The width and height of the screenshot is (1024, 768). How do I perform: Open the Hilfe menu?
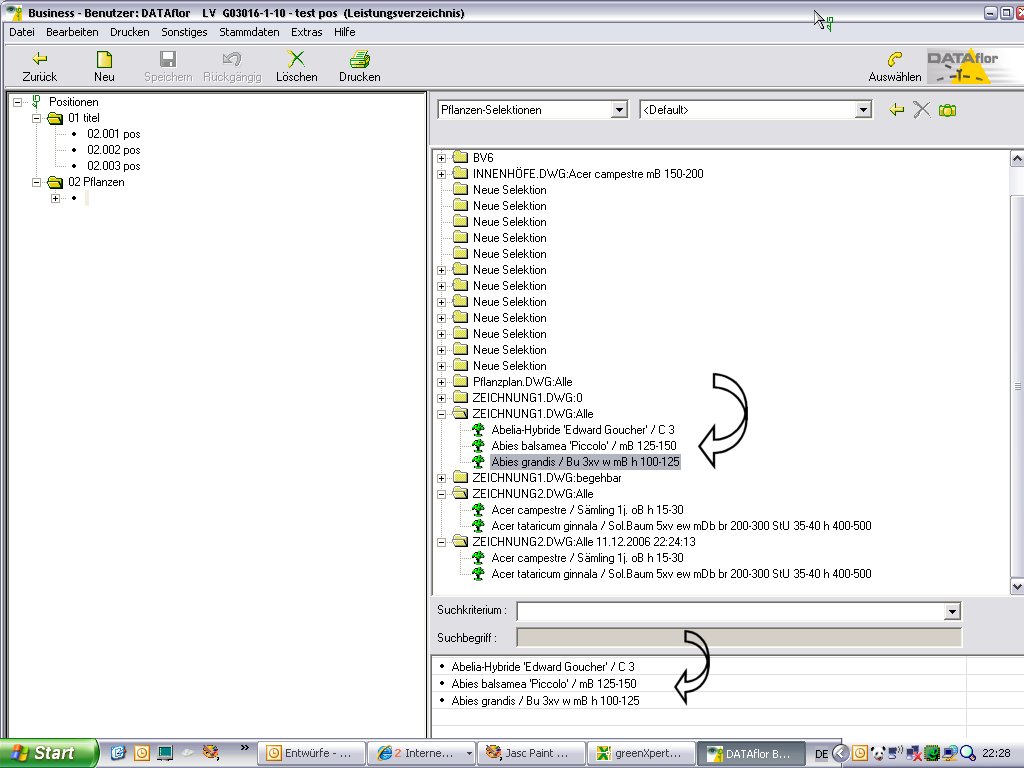[344, 32]
